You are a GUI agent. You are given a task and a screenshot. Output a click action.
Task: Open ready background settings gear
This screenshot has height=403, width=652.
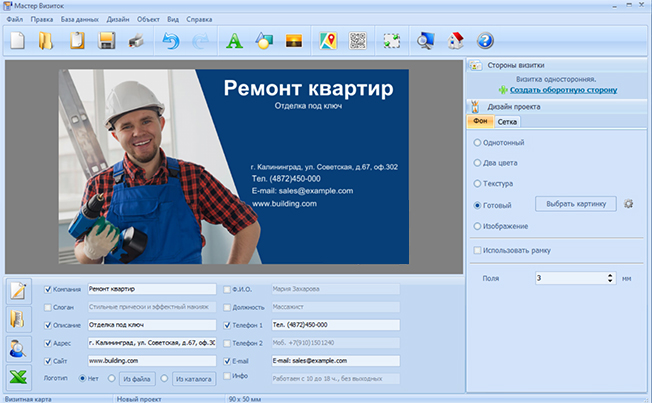coord(629,204)
